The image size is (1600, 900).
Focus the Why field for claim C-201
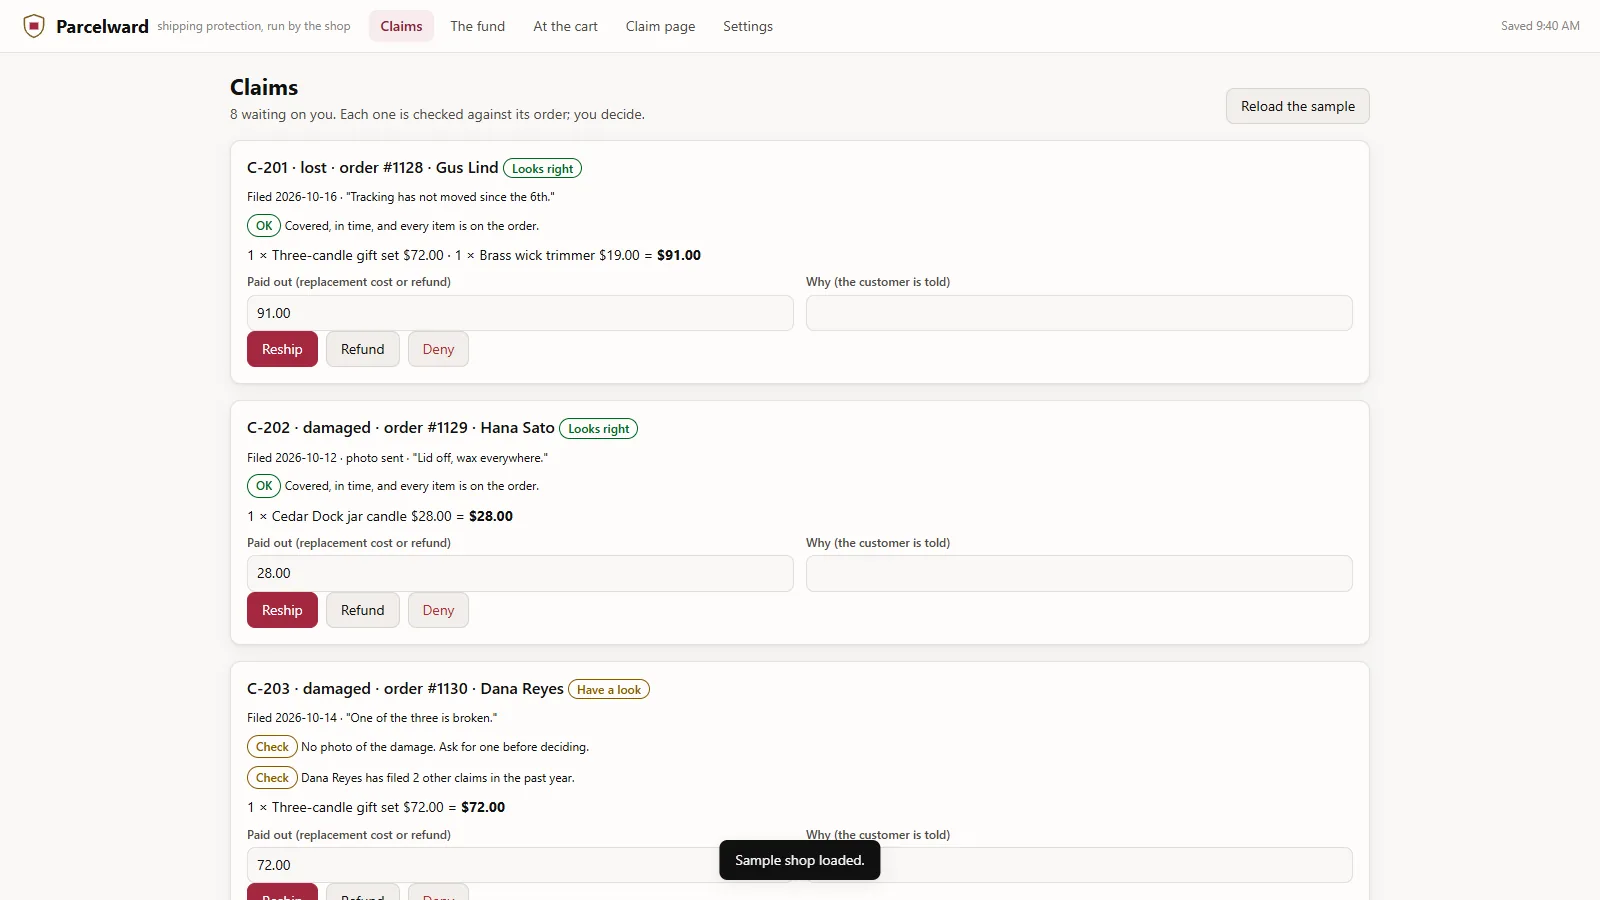click(x=1079, y=313)
